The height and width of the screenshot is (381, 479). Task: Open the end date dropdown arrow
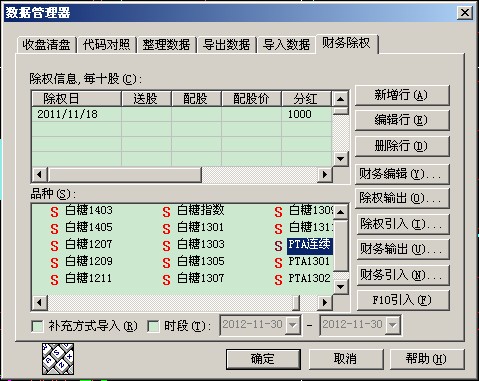pyautogui.click(x=393, y=325)
